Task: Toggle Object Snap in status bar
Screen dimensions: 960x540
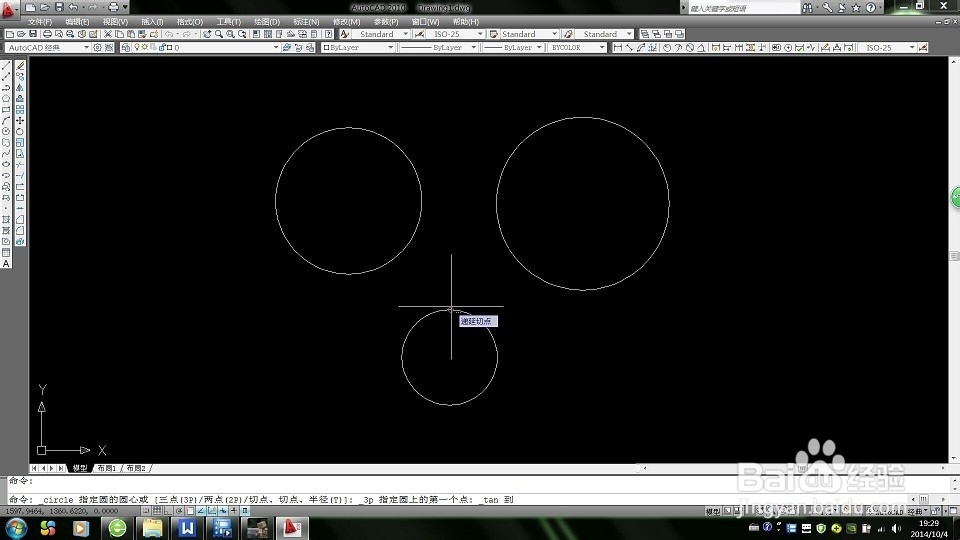Action: click(190, 511)
